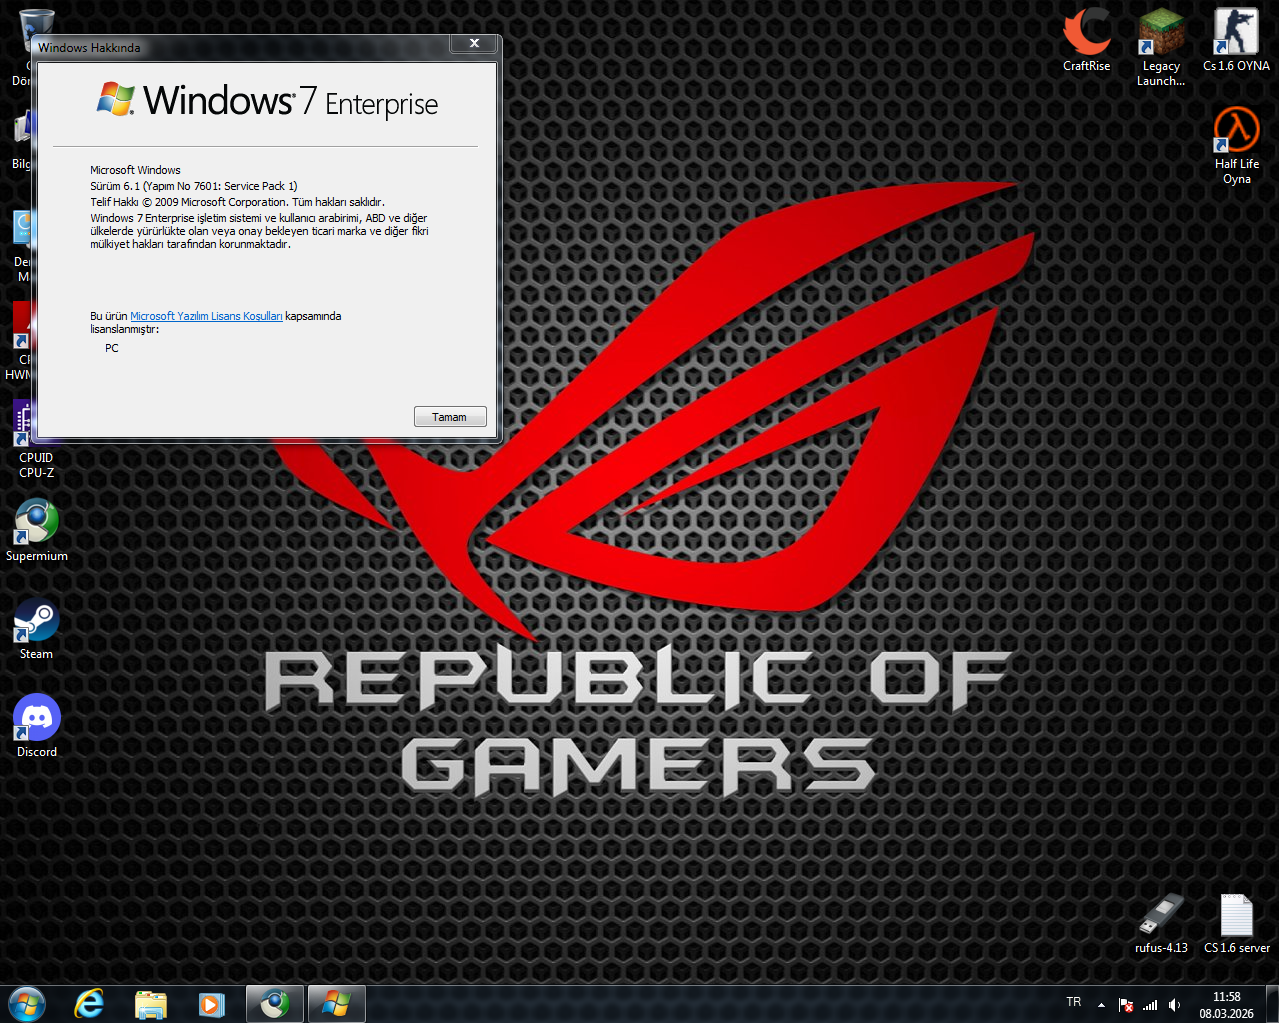Click the Windows 7 Enterprise logo banner
The width and height of the screenshot is (1279, 1023).
click(267, 100)
